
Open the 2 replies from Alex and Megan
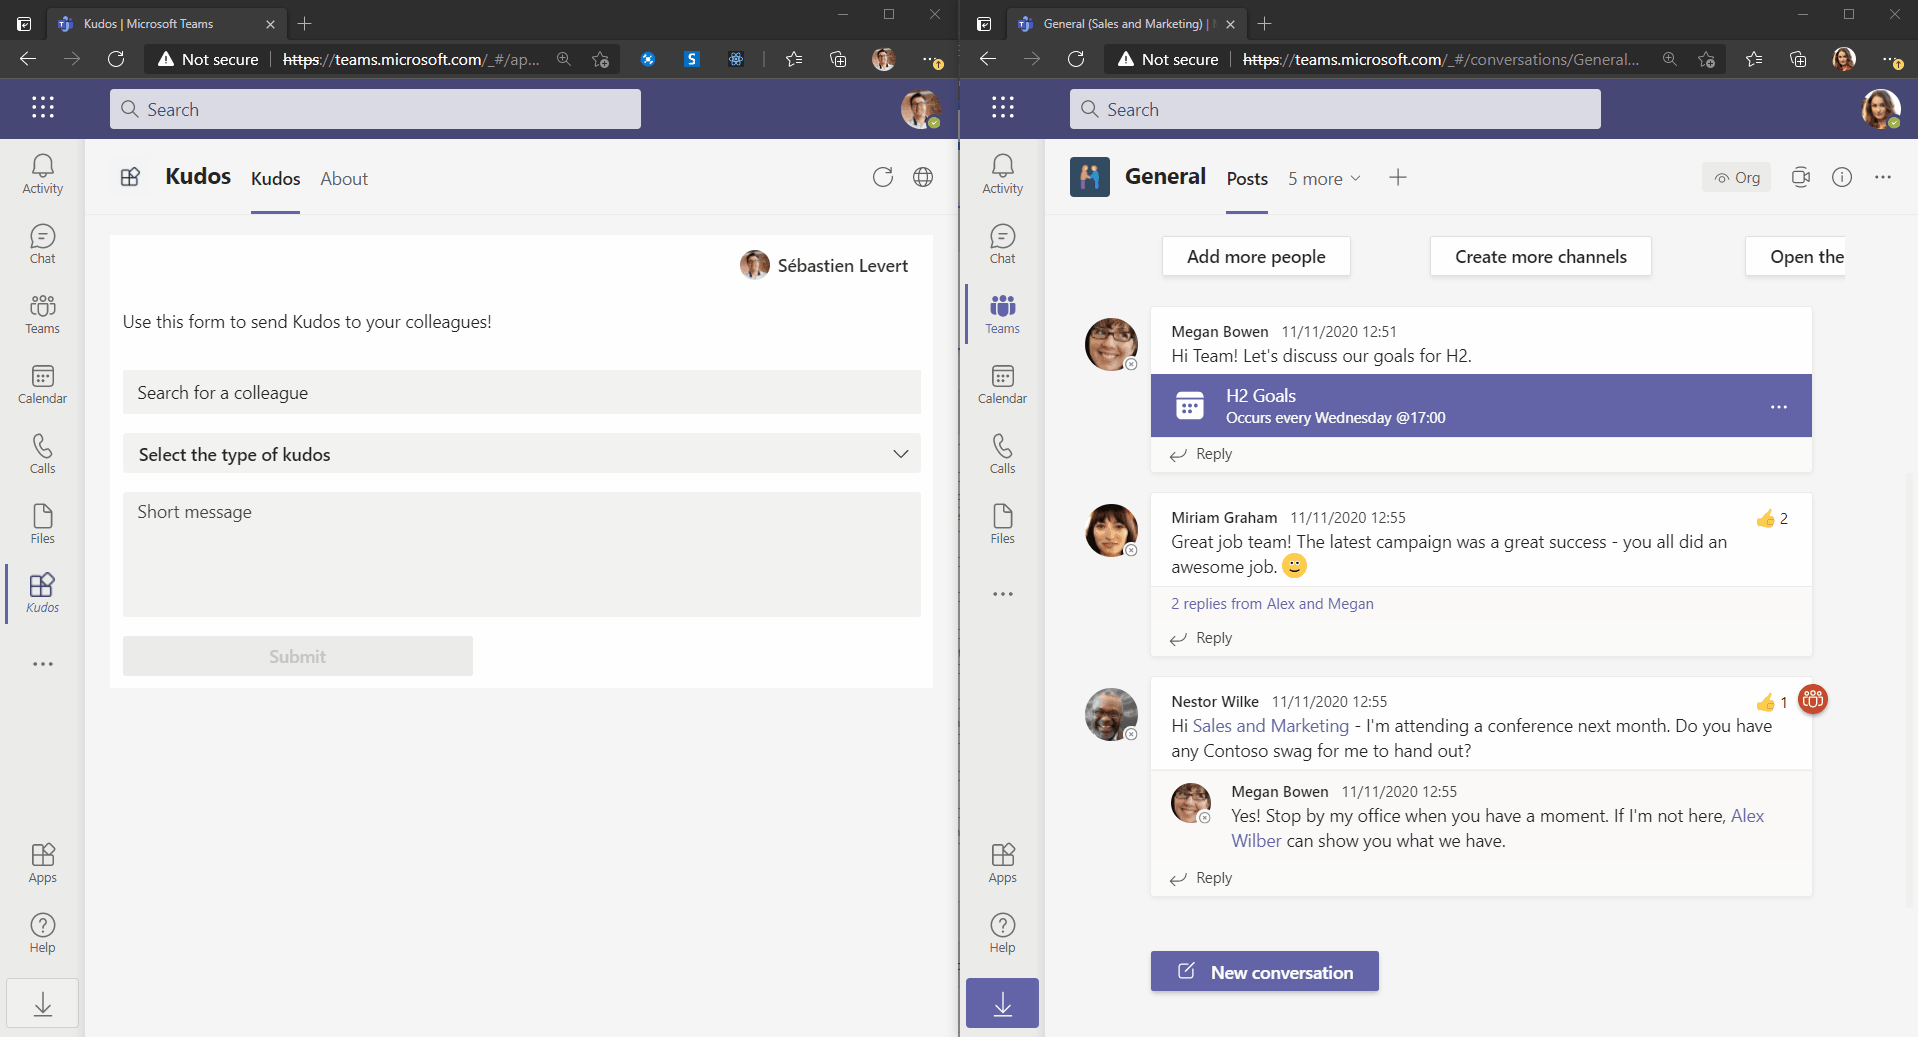[x=1272, y=603]
